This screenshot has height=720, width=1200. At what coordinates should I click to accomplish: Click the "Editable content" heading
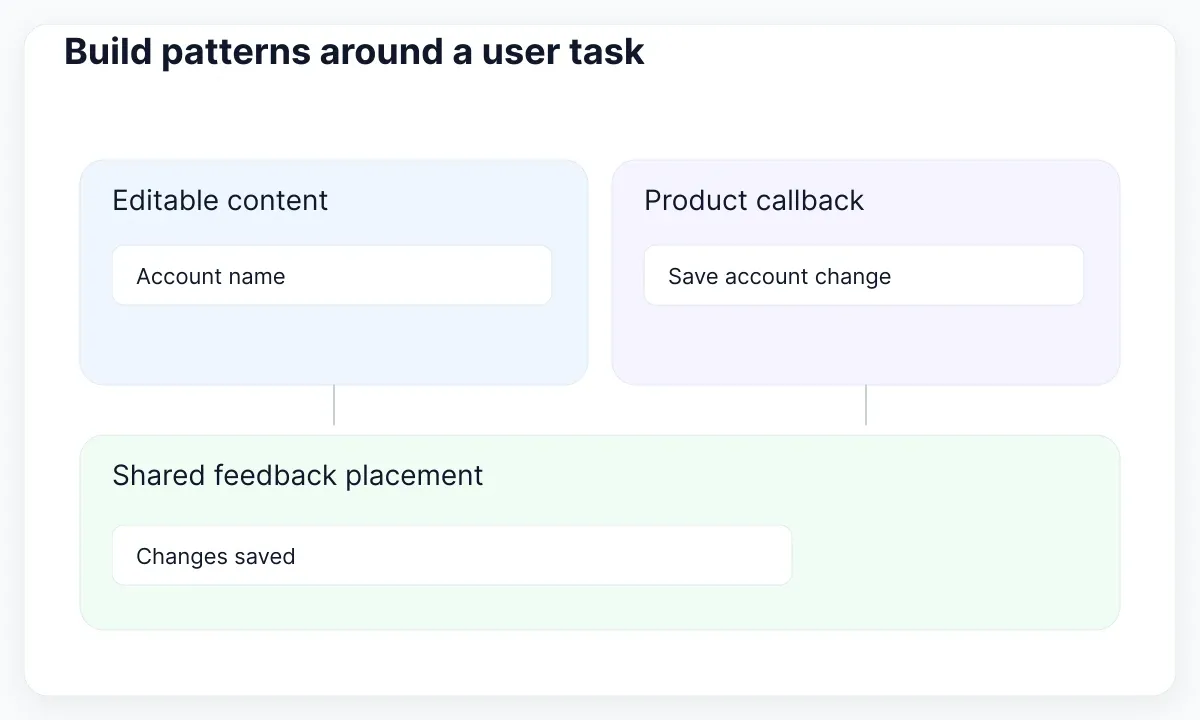[220, 200]
